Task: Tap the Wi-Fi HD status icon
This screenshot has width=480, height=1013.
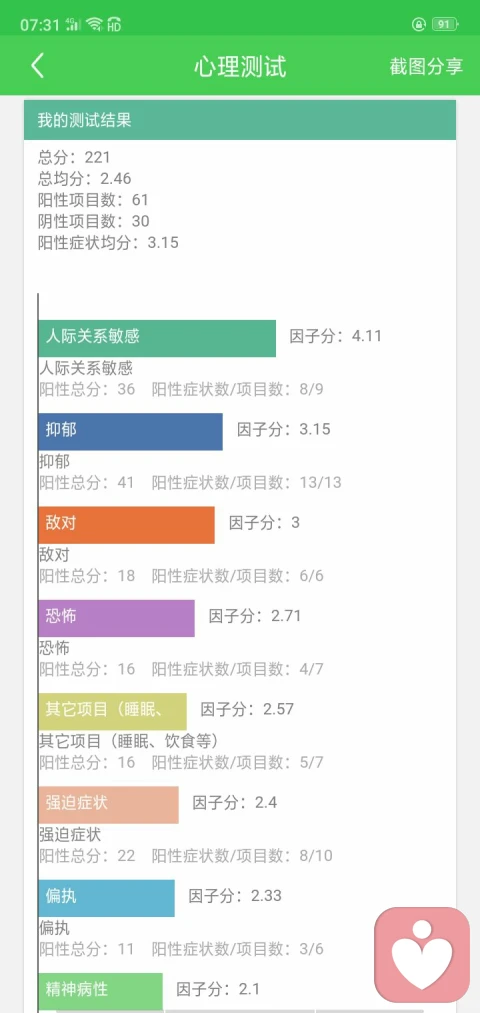Action: (103, 25)
